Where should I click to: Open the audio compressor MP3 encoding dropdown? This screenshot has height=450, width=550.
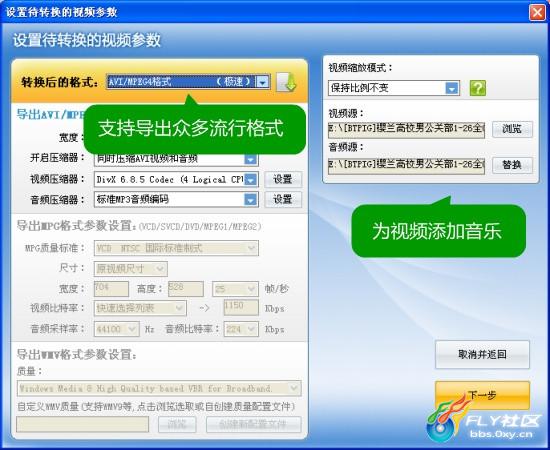[x=176, y=200]
